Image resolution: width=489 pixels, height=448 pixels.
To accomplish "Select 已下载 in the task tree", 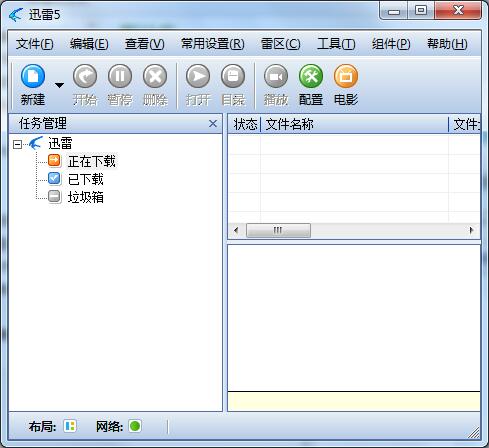I will tap(86, 179).
